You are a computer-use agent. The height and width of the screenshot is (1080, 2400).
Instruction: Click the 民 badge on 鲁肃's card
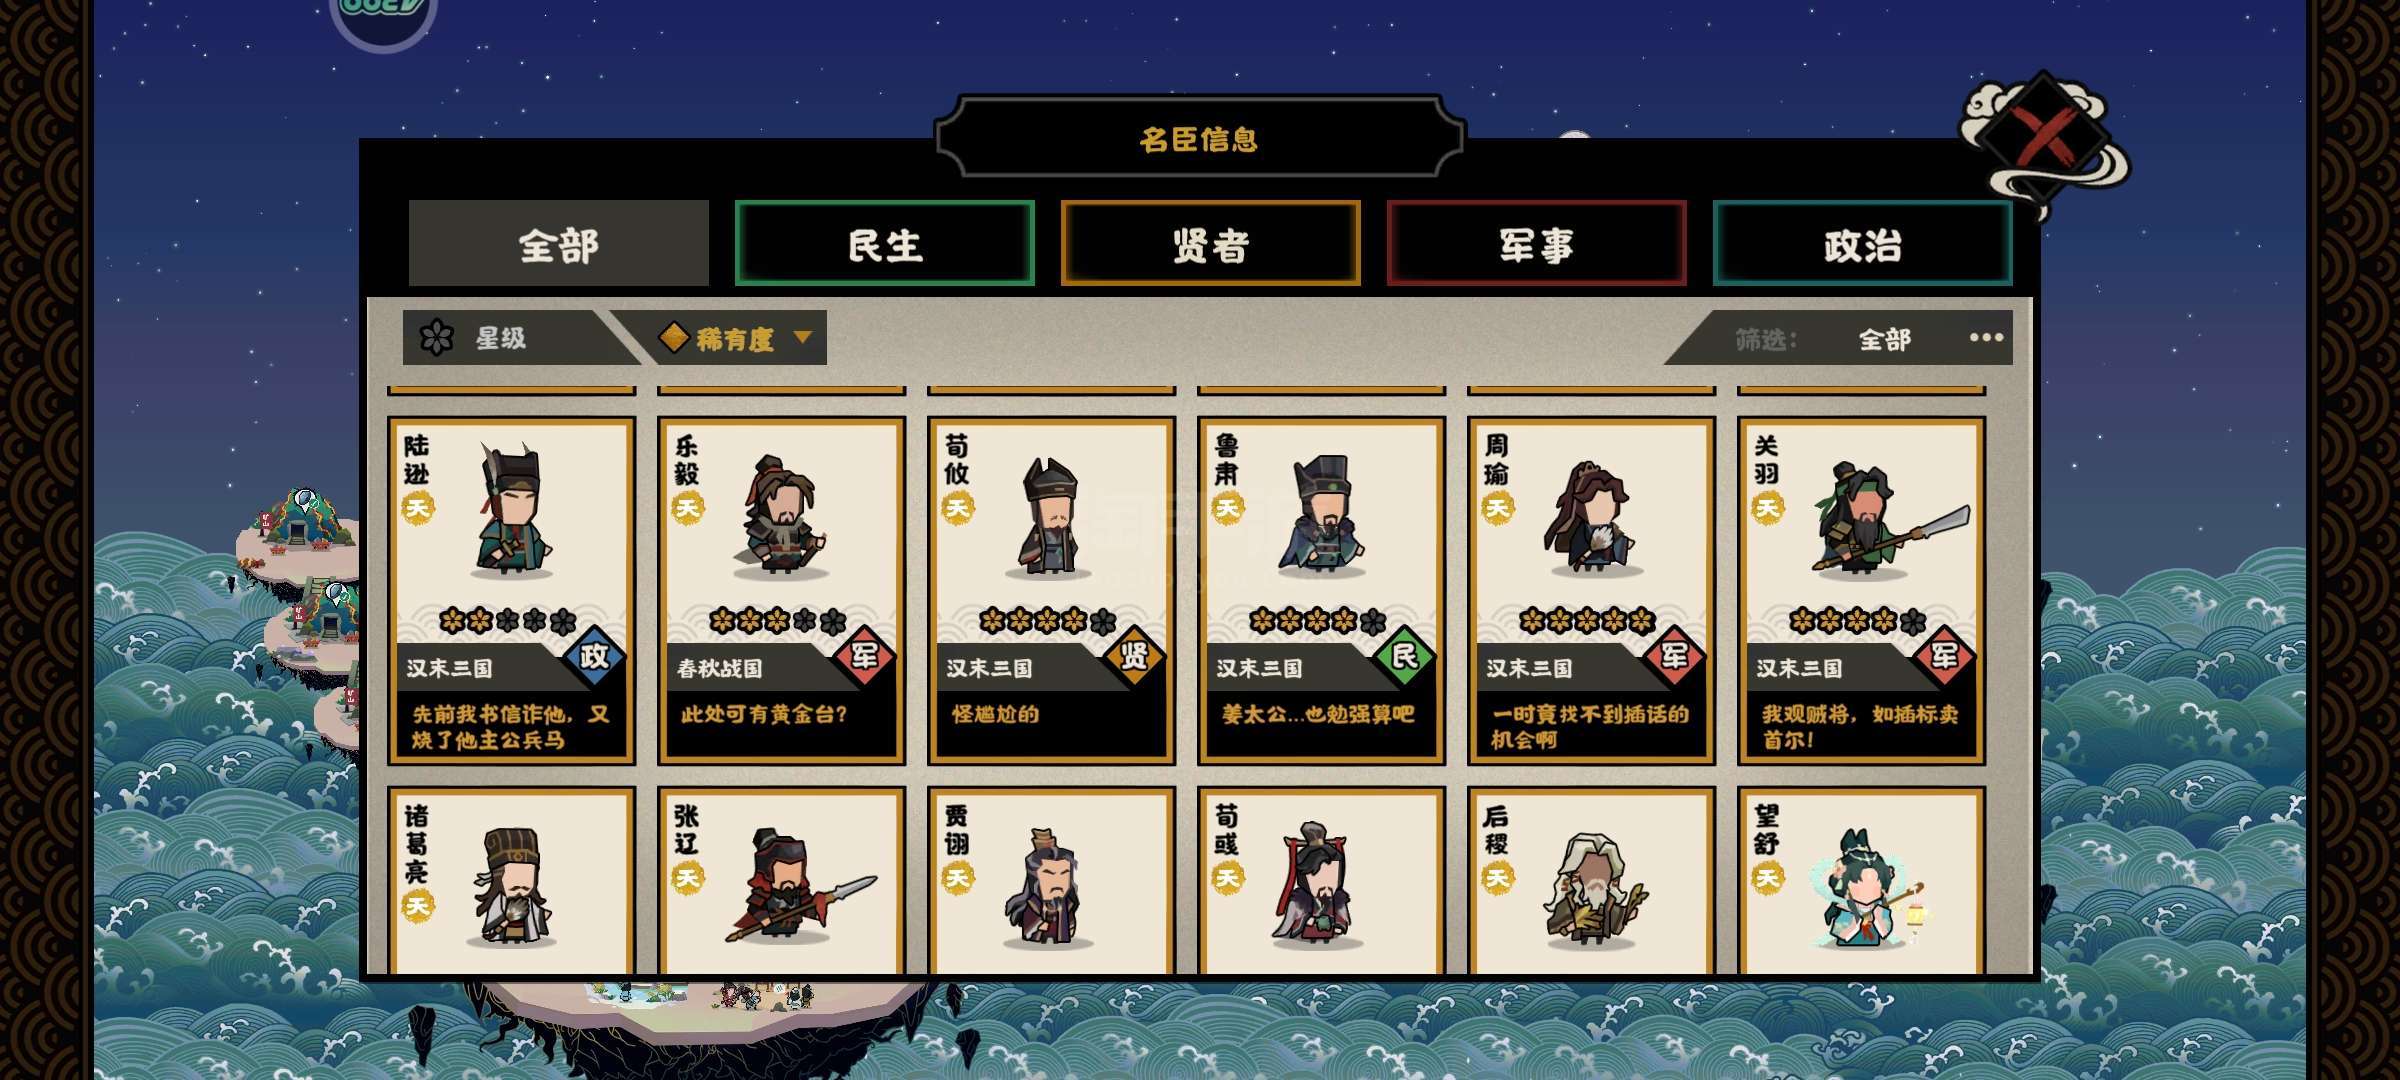pos(1404,656)
